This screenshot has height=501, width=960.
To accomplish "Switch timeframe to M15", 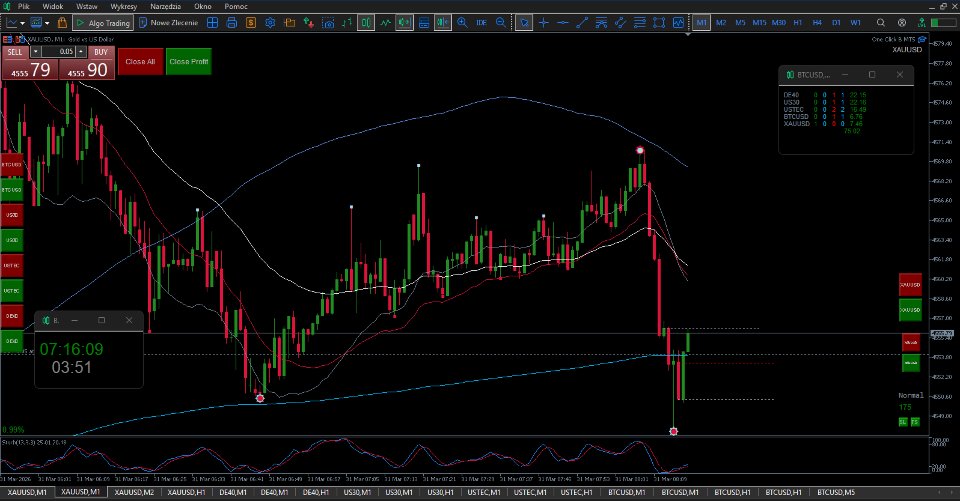I will coord(759,23).
